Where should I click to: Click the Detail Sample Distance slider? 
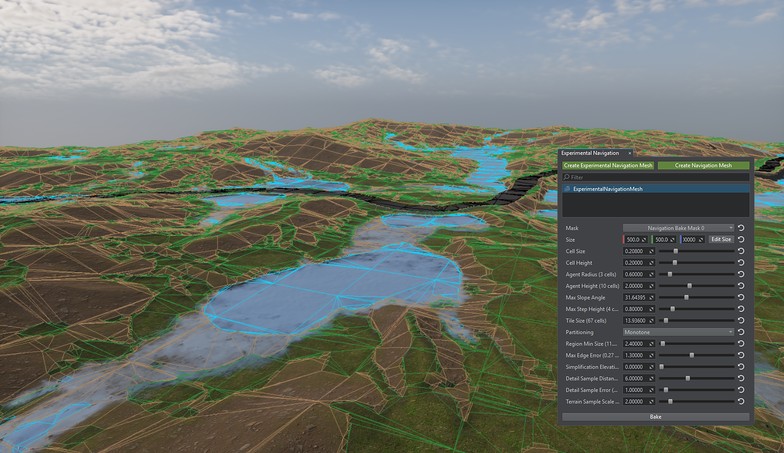(x=696, y=378)
